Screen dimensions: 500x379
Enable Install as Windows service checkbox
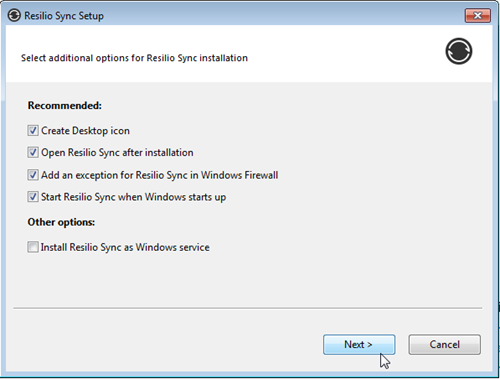[33, 247]
